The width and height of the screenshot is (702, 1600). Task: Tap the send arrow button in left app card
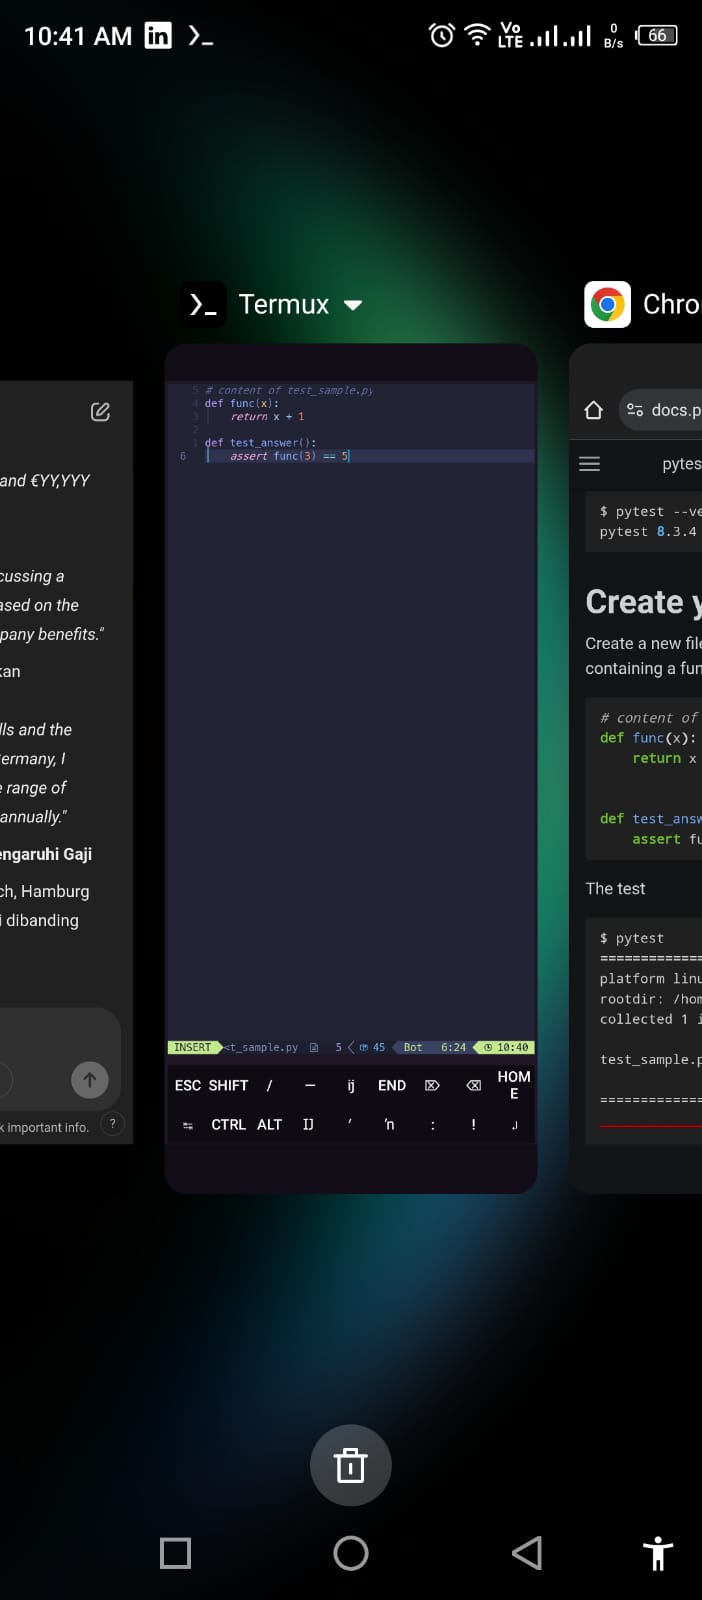pos(90,1079)
